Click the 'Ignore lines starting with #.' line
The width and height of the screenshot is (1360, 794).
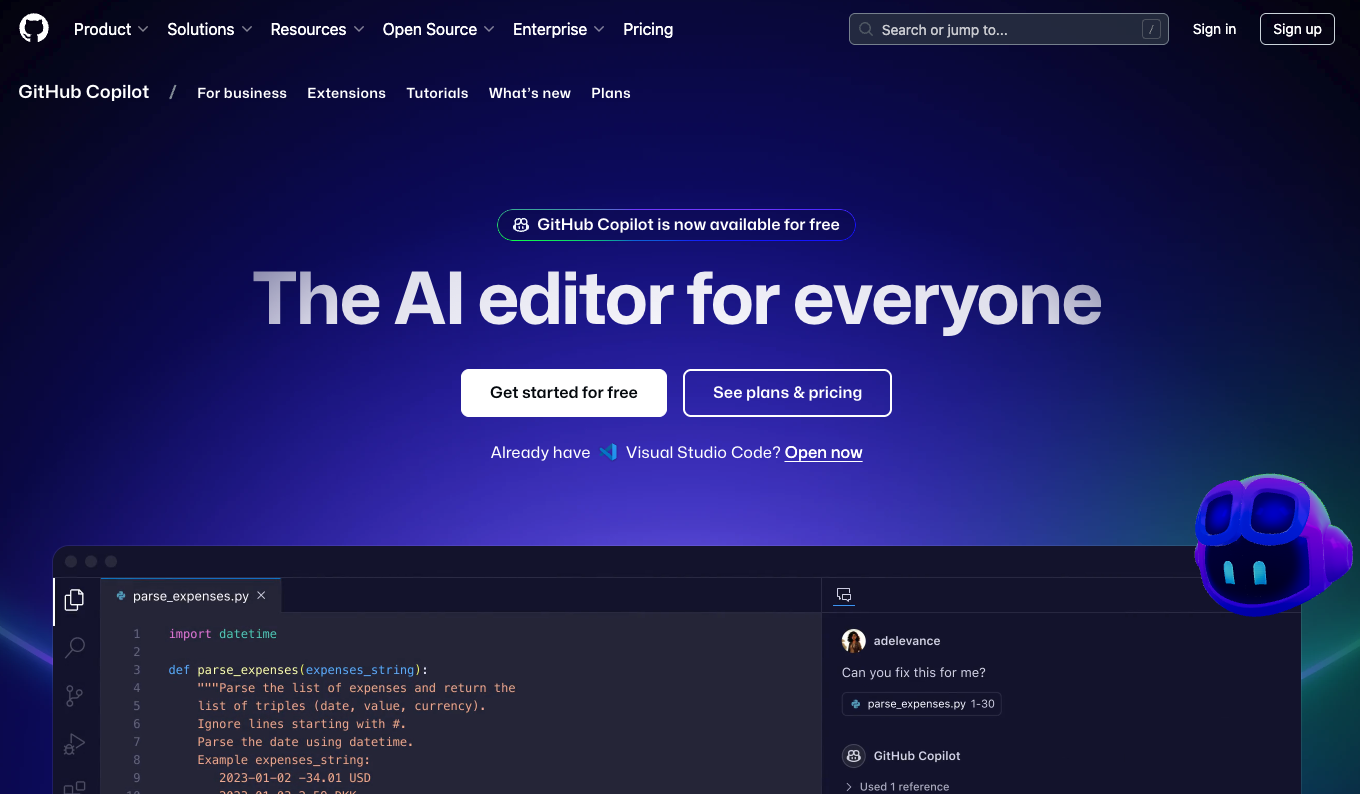(302, 724)
